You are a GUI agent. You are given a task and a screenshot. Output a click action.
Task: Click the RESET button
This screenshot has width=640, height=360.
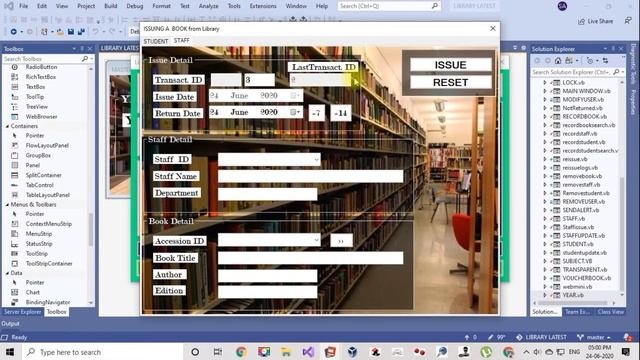(451, 82)
